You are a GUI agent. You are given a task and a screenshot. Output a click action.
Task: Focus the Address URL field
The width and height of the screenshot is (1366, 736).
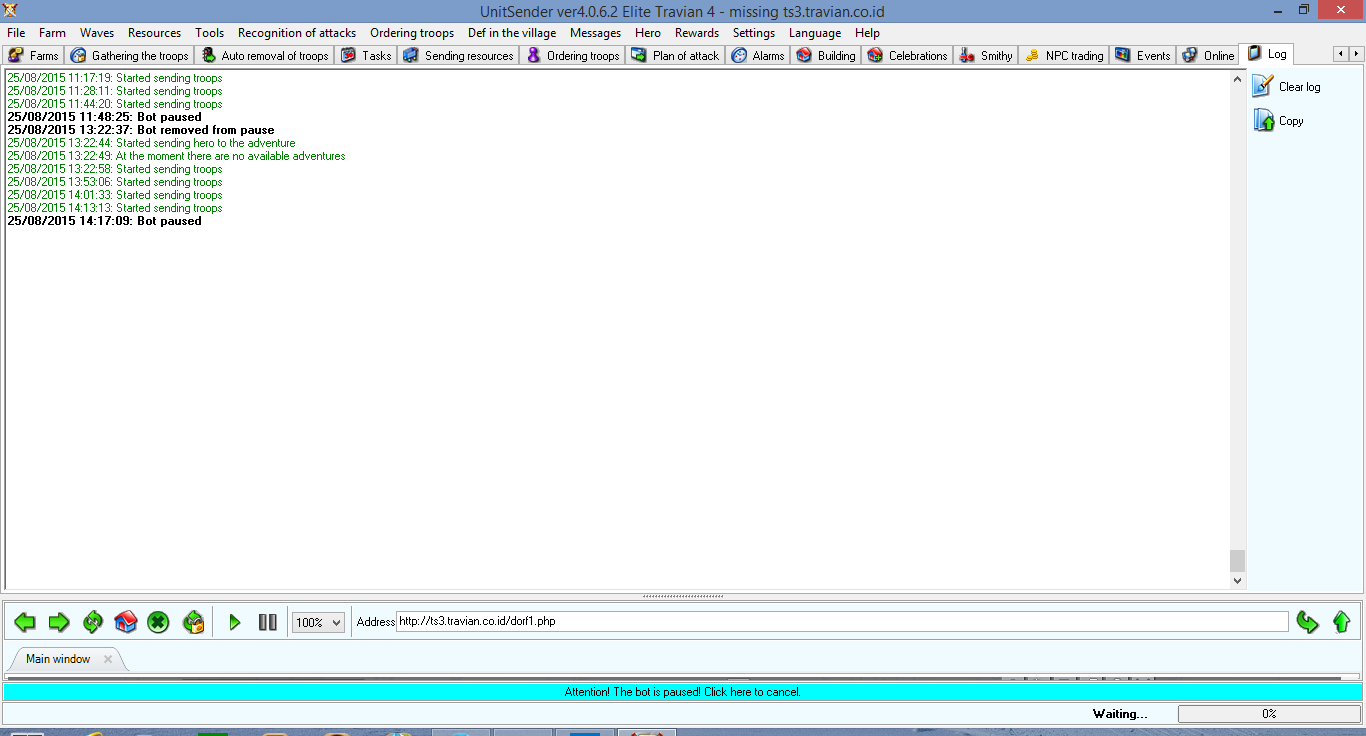(842, 621)
